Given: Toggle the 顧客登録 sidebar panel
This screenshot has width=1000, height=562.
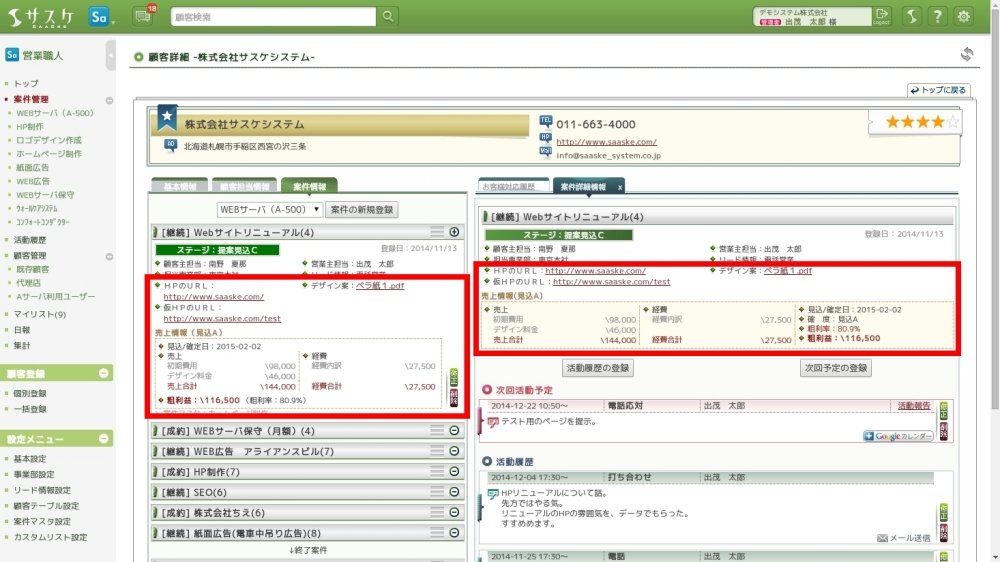Looking at the screenshot, I should click(104, 373).
